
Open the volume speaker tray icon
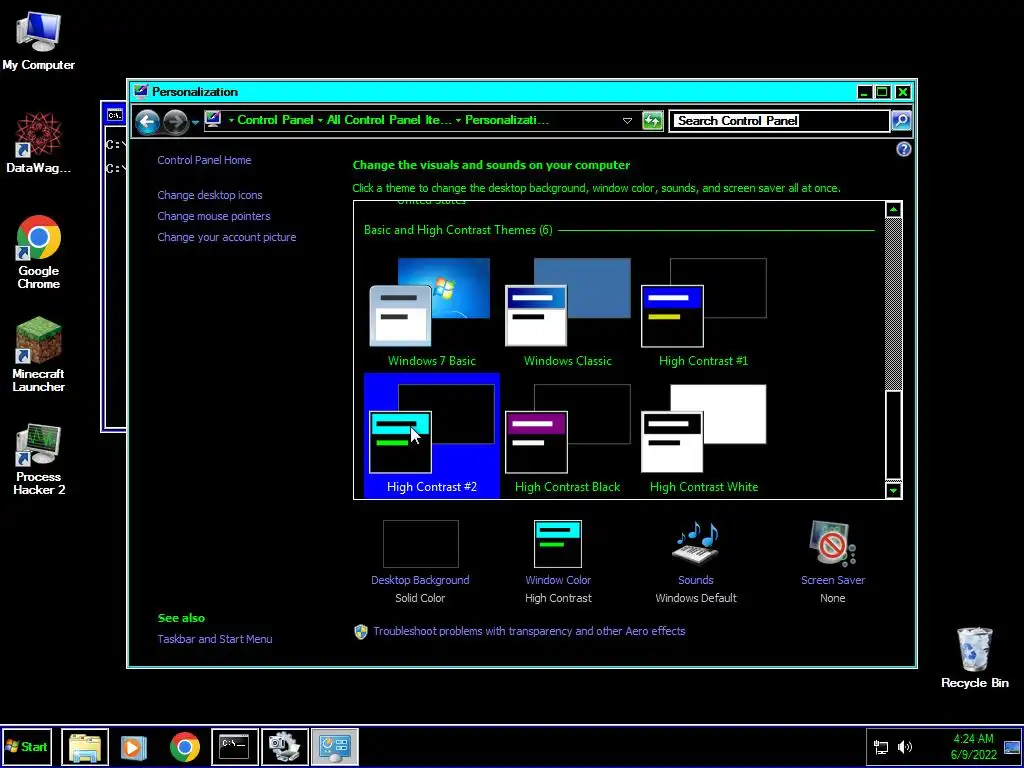click(904, 747)
